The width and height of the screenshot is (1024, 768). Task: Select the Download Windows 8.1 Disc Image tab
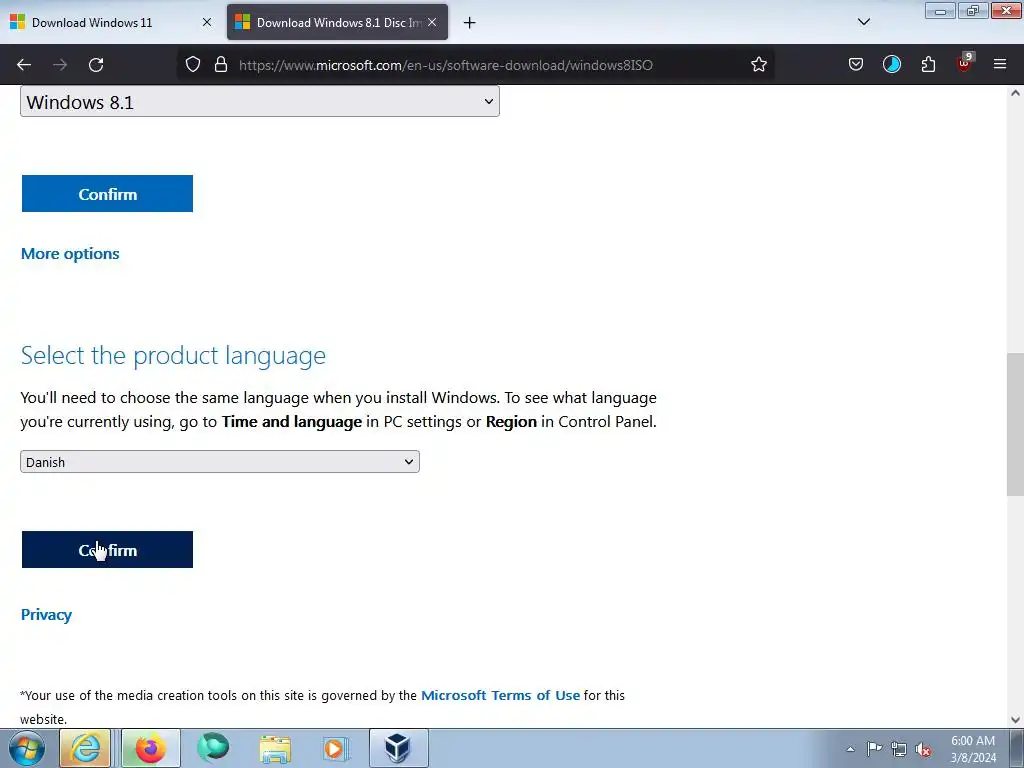337,22
